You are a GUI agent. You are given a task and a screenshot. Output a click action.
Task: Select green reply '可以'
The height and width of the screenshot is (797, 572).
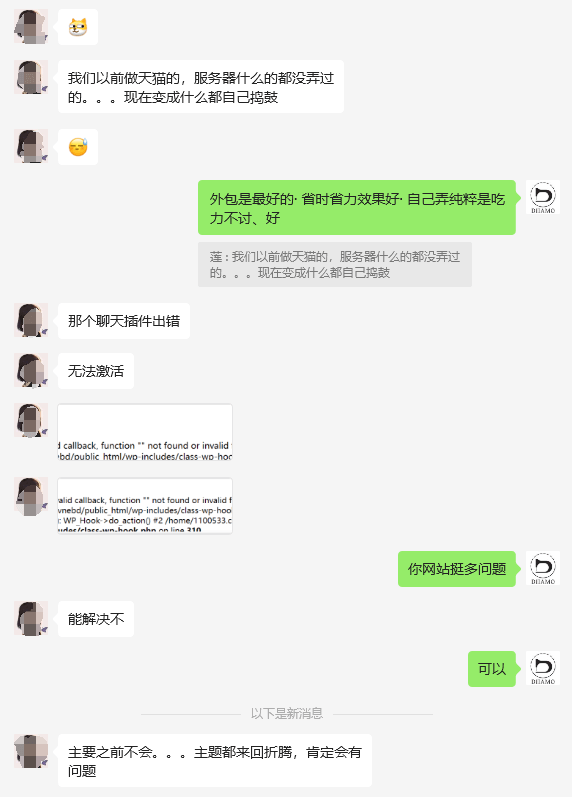tap(492, 669)
